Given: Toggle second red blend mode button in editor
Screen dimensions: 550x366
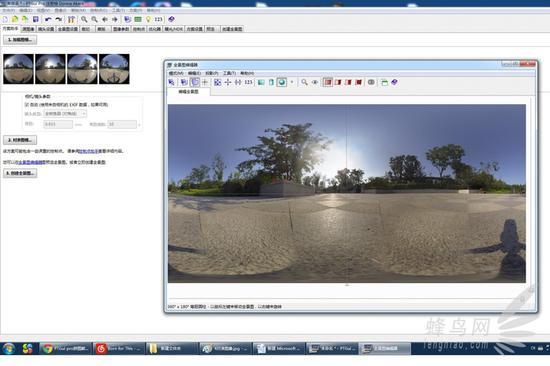Looking at the screenshot, I should coord(338,82).
